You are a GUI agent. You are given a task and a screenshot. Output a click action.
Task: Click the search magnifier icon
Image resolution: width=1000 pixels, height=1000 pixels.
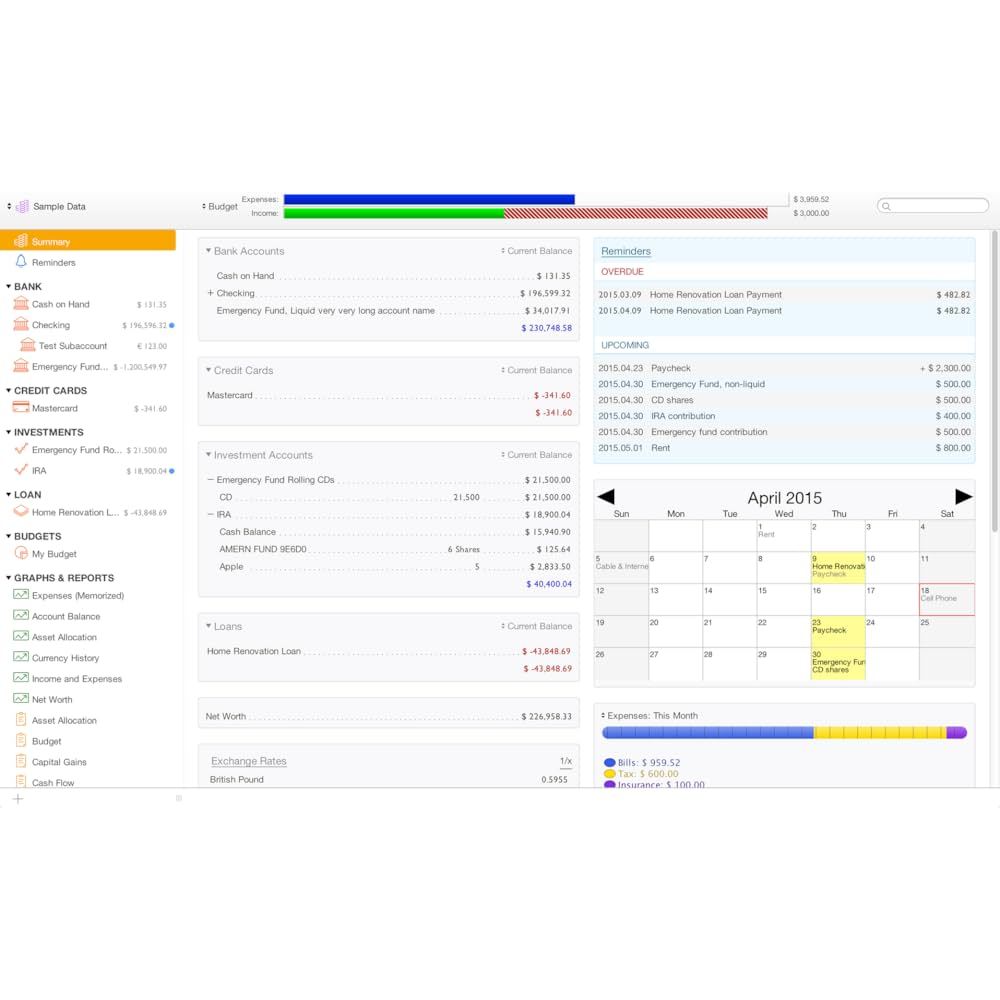886,206
